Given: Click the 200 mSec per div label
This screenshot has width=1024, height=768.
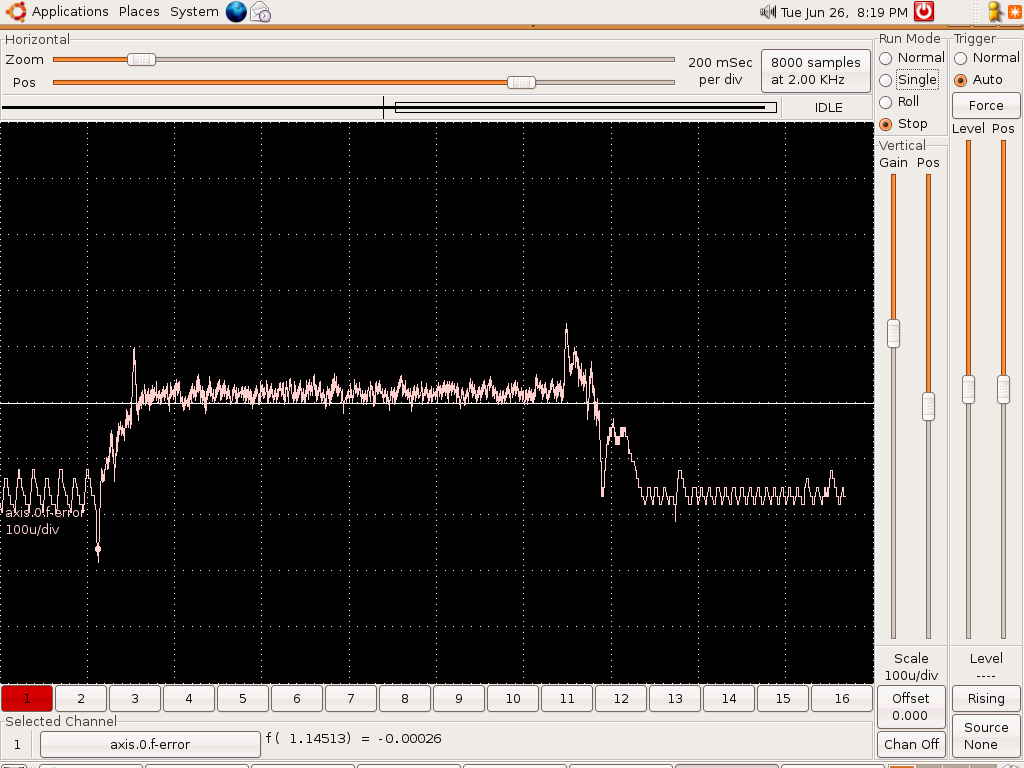Looking at the screenshot, I should coord(720,71).
